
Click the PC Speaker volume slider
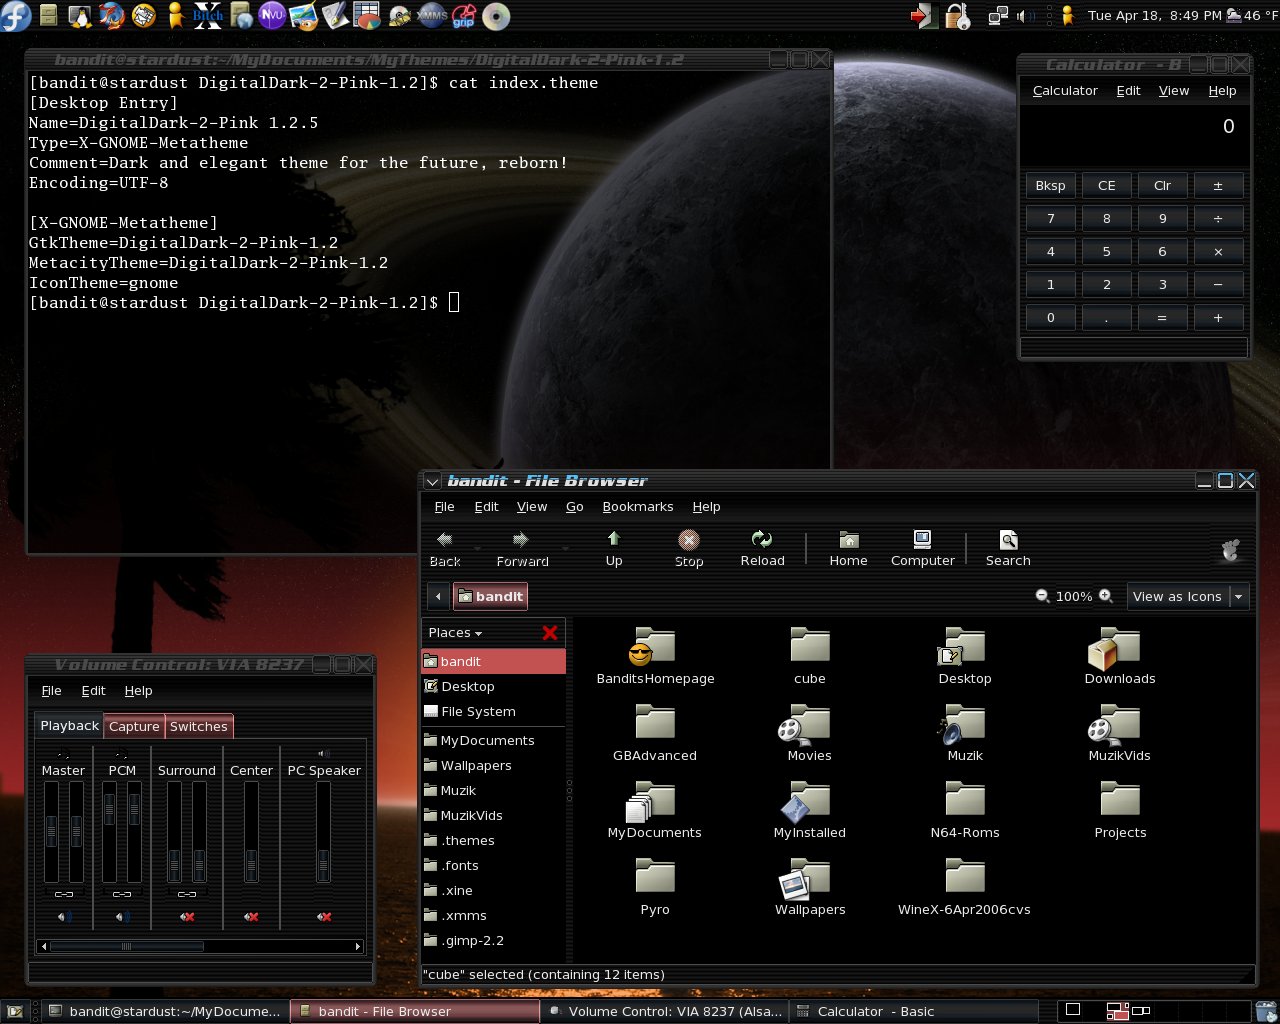pyautogui.click(x=323, y=832)
